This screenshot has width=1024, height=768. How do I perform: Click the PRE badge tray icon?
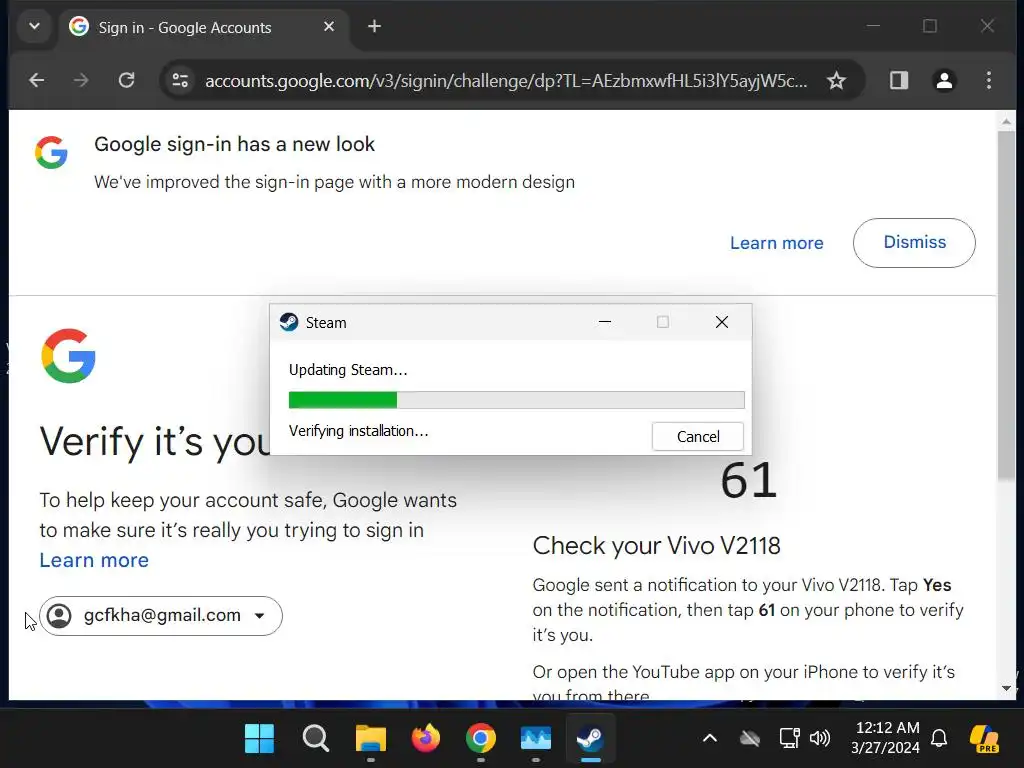[x=984, y=739]
